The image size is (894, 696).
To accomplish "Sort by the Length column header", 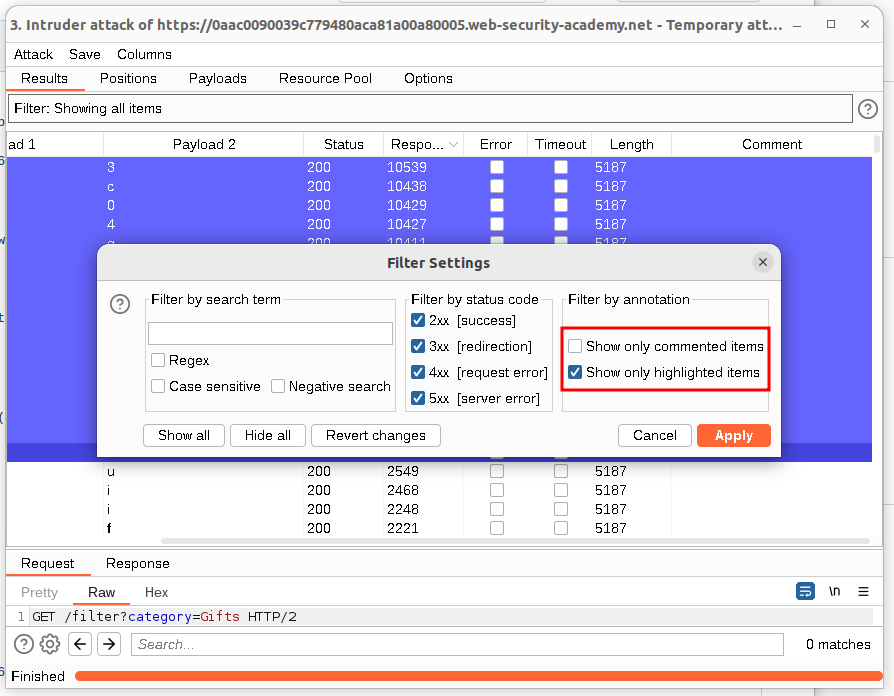I will [x=631, y=145].
